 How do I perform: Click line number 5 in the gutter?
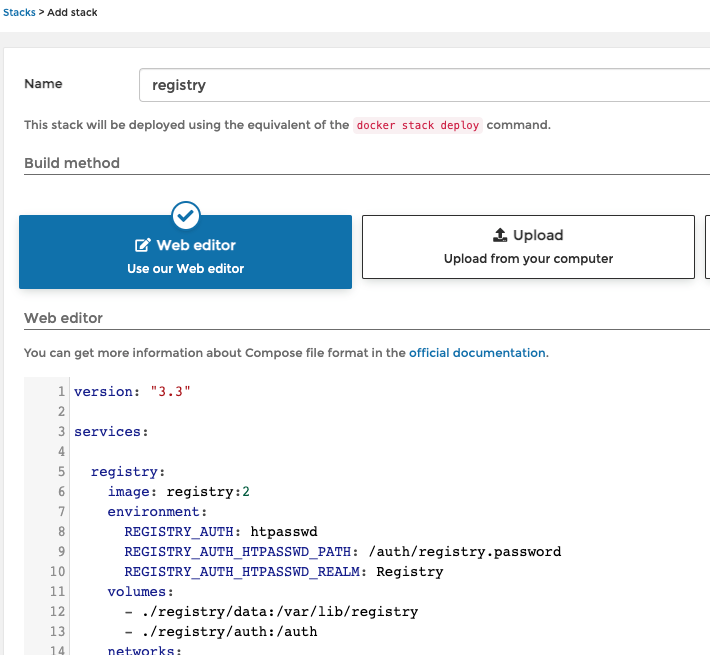pyautogui.click(x=61, y=472)
